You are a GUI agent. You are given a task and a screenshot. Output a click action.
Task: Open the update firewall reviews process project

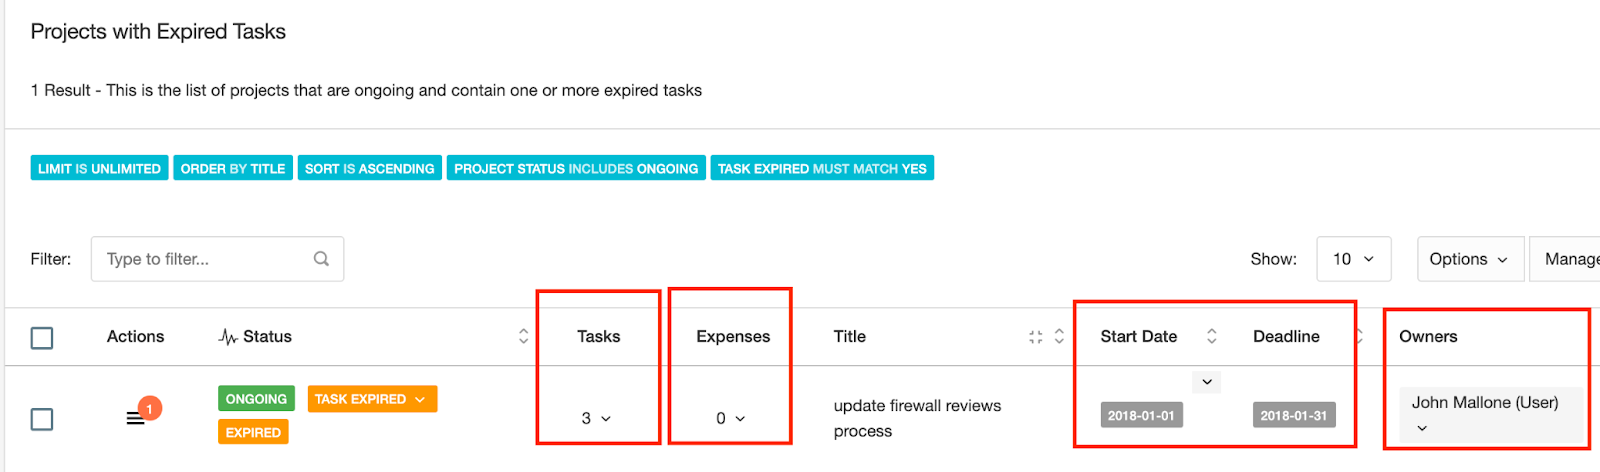917,418
